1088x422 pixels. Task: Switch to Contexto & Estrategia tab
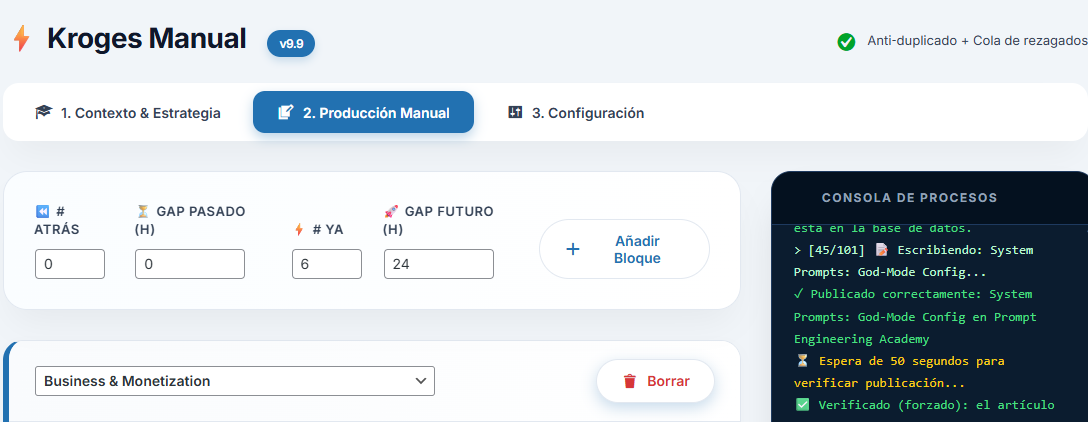point(128,113)
